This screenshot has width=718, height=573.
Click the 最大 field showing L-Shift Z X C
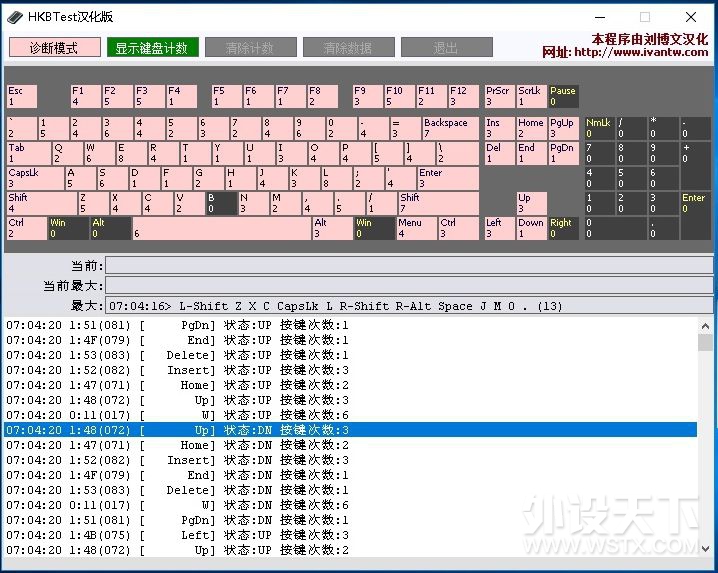click(409, 306)
